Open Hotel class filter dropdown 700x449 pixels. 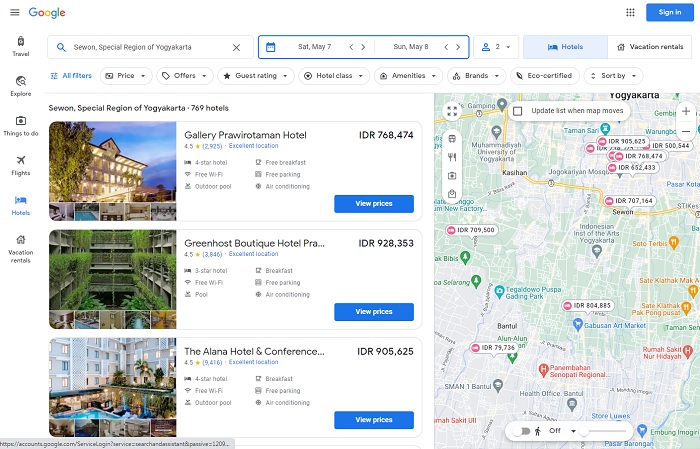tap(334, 76)
